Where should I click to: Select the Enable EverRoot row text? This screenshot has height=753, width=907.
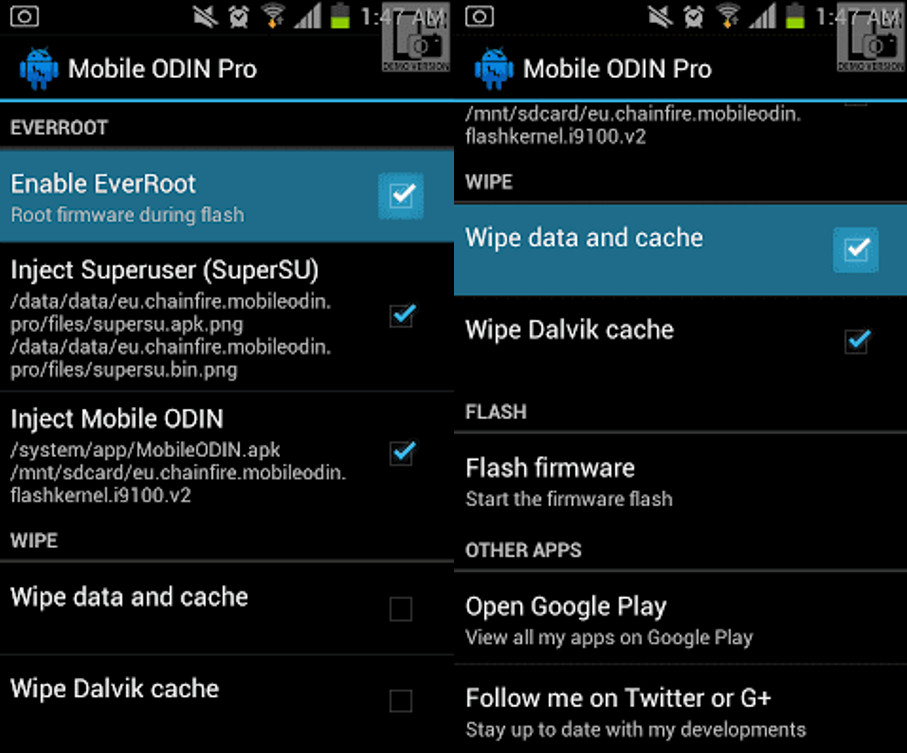pyautogui.click(x=103, y=184)
